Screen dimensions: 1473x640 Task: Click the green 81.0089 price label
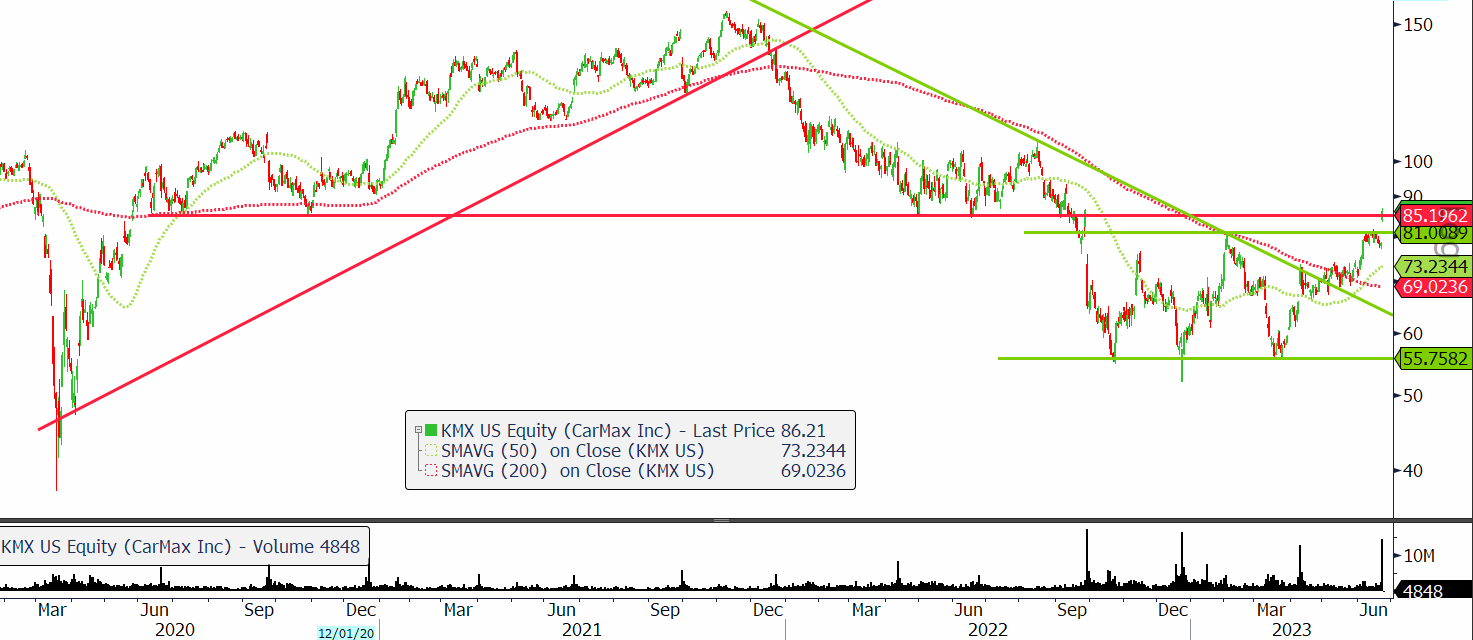coord(1434,233)
